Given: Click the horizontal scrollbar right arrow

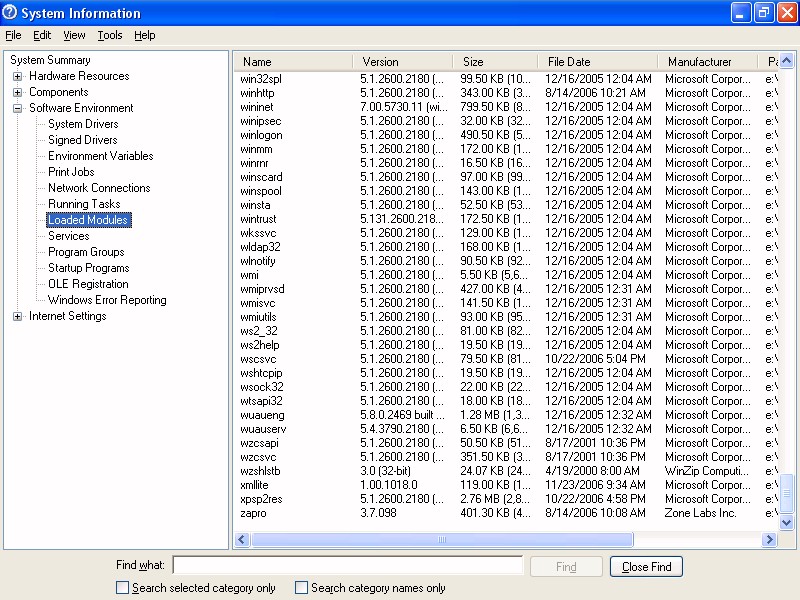Looking at the screenshot, I should (769, 540).
